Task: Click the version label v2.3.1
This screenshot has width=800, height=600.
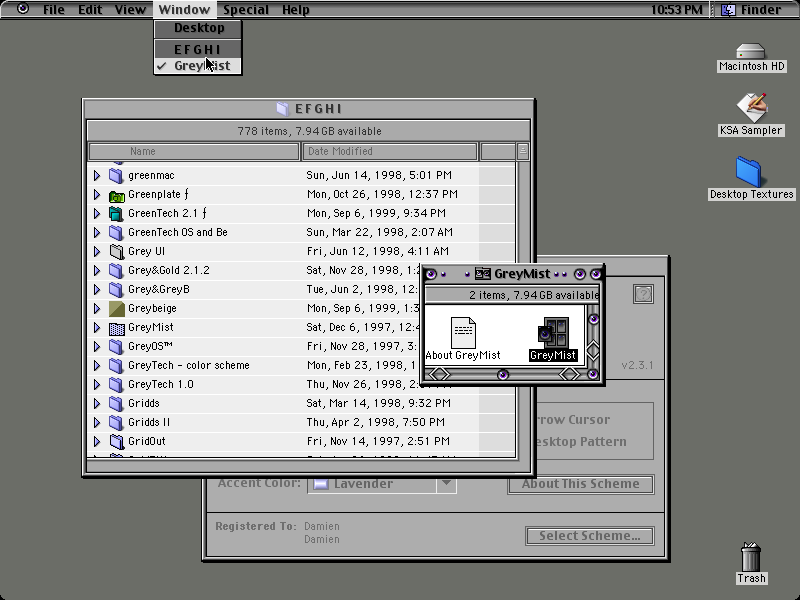Action: coord(637,365)
